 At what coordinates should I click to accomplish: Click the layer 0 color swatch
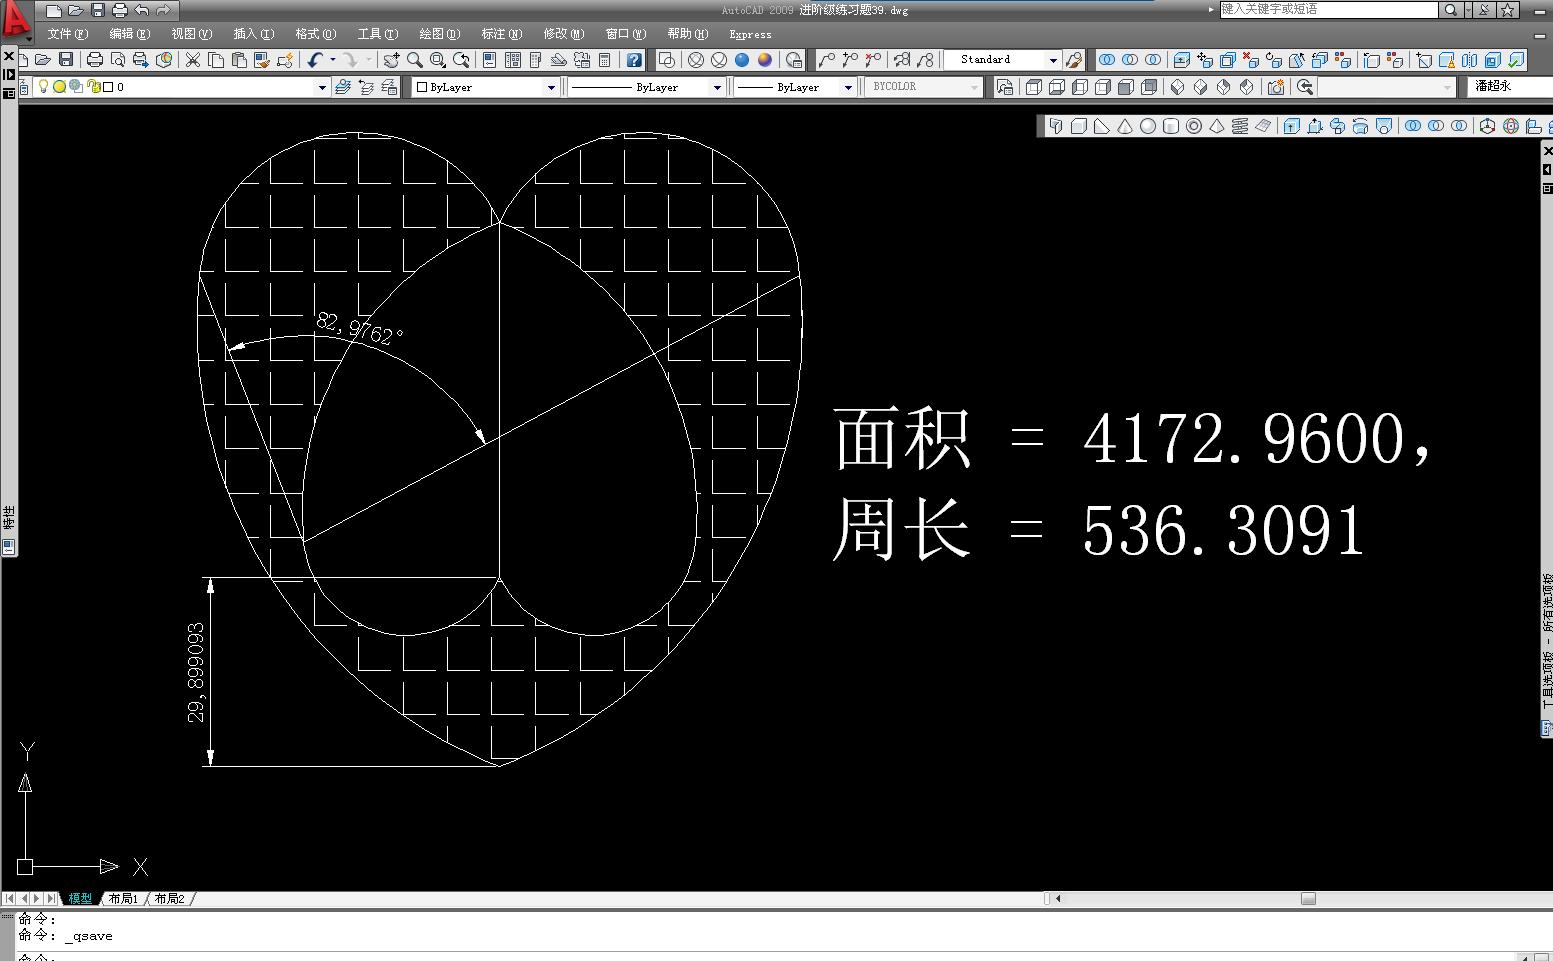(x=108, y=87)
